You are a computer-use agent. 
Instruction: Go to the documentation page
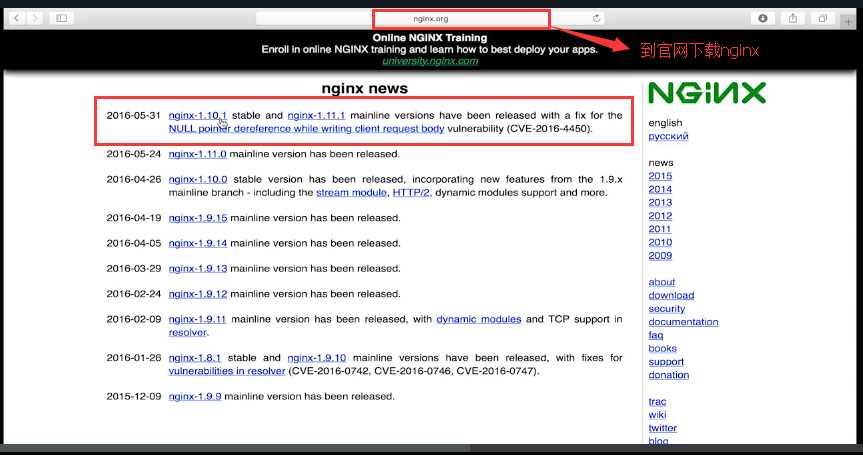pyautogui.click(x=683, y=322)
